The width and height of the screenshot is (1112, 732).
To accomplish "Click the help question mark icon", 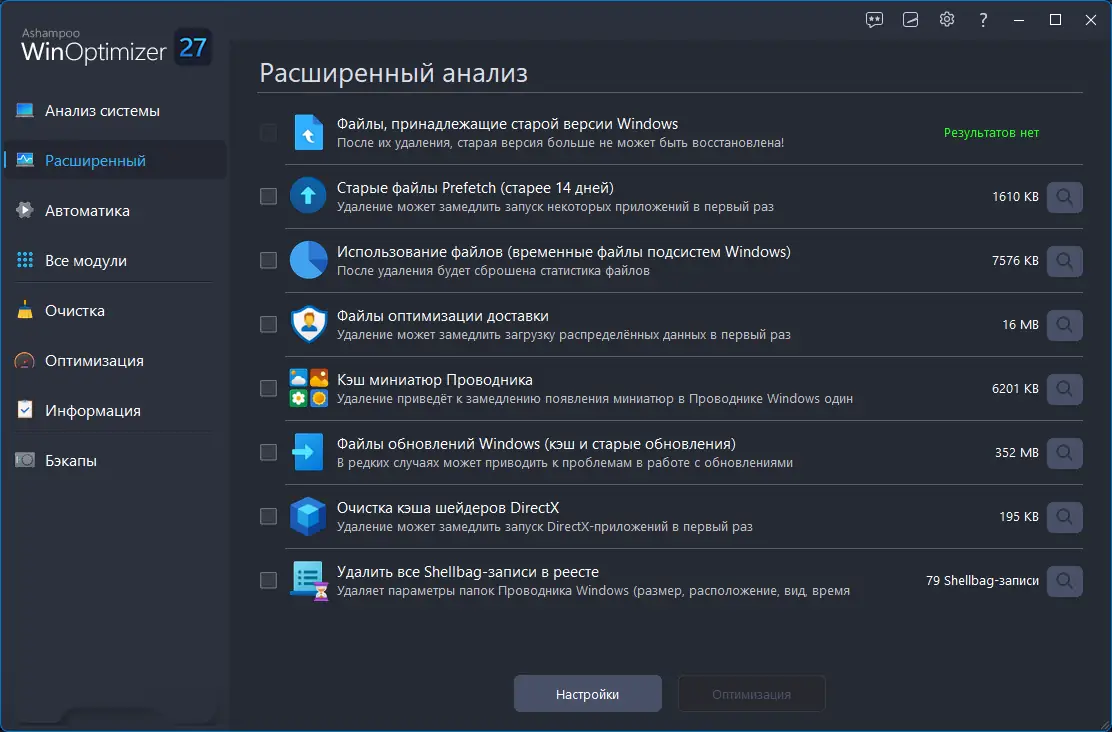I will [982, 19].
